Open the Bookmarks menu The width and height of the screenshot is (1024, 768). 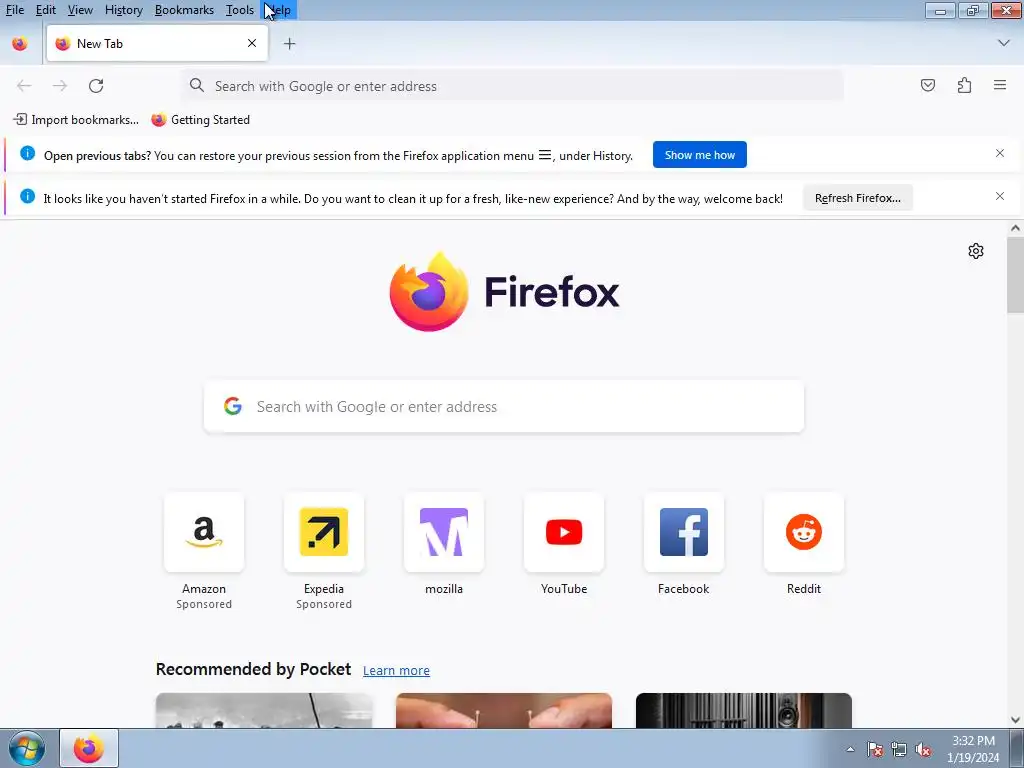pyautogui.click(x=184, y=10)
